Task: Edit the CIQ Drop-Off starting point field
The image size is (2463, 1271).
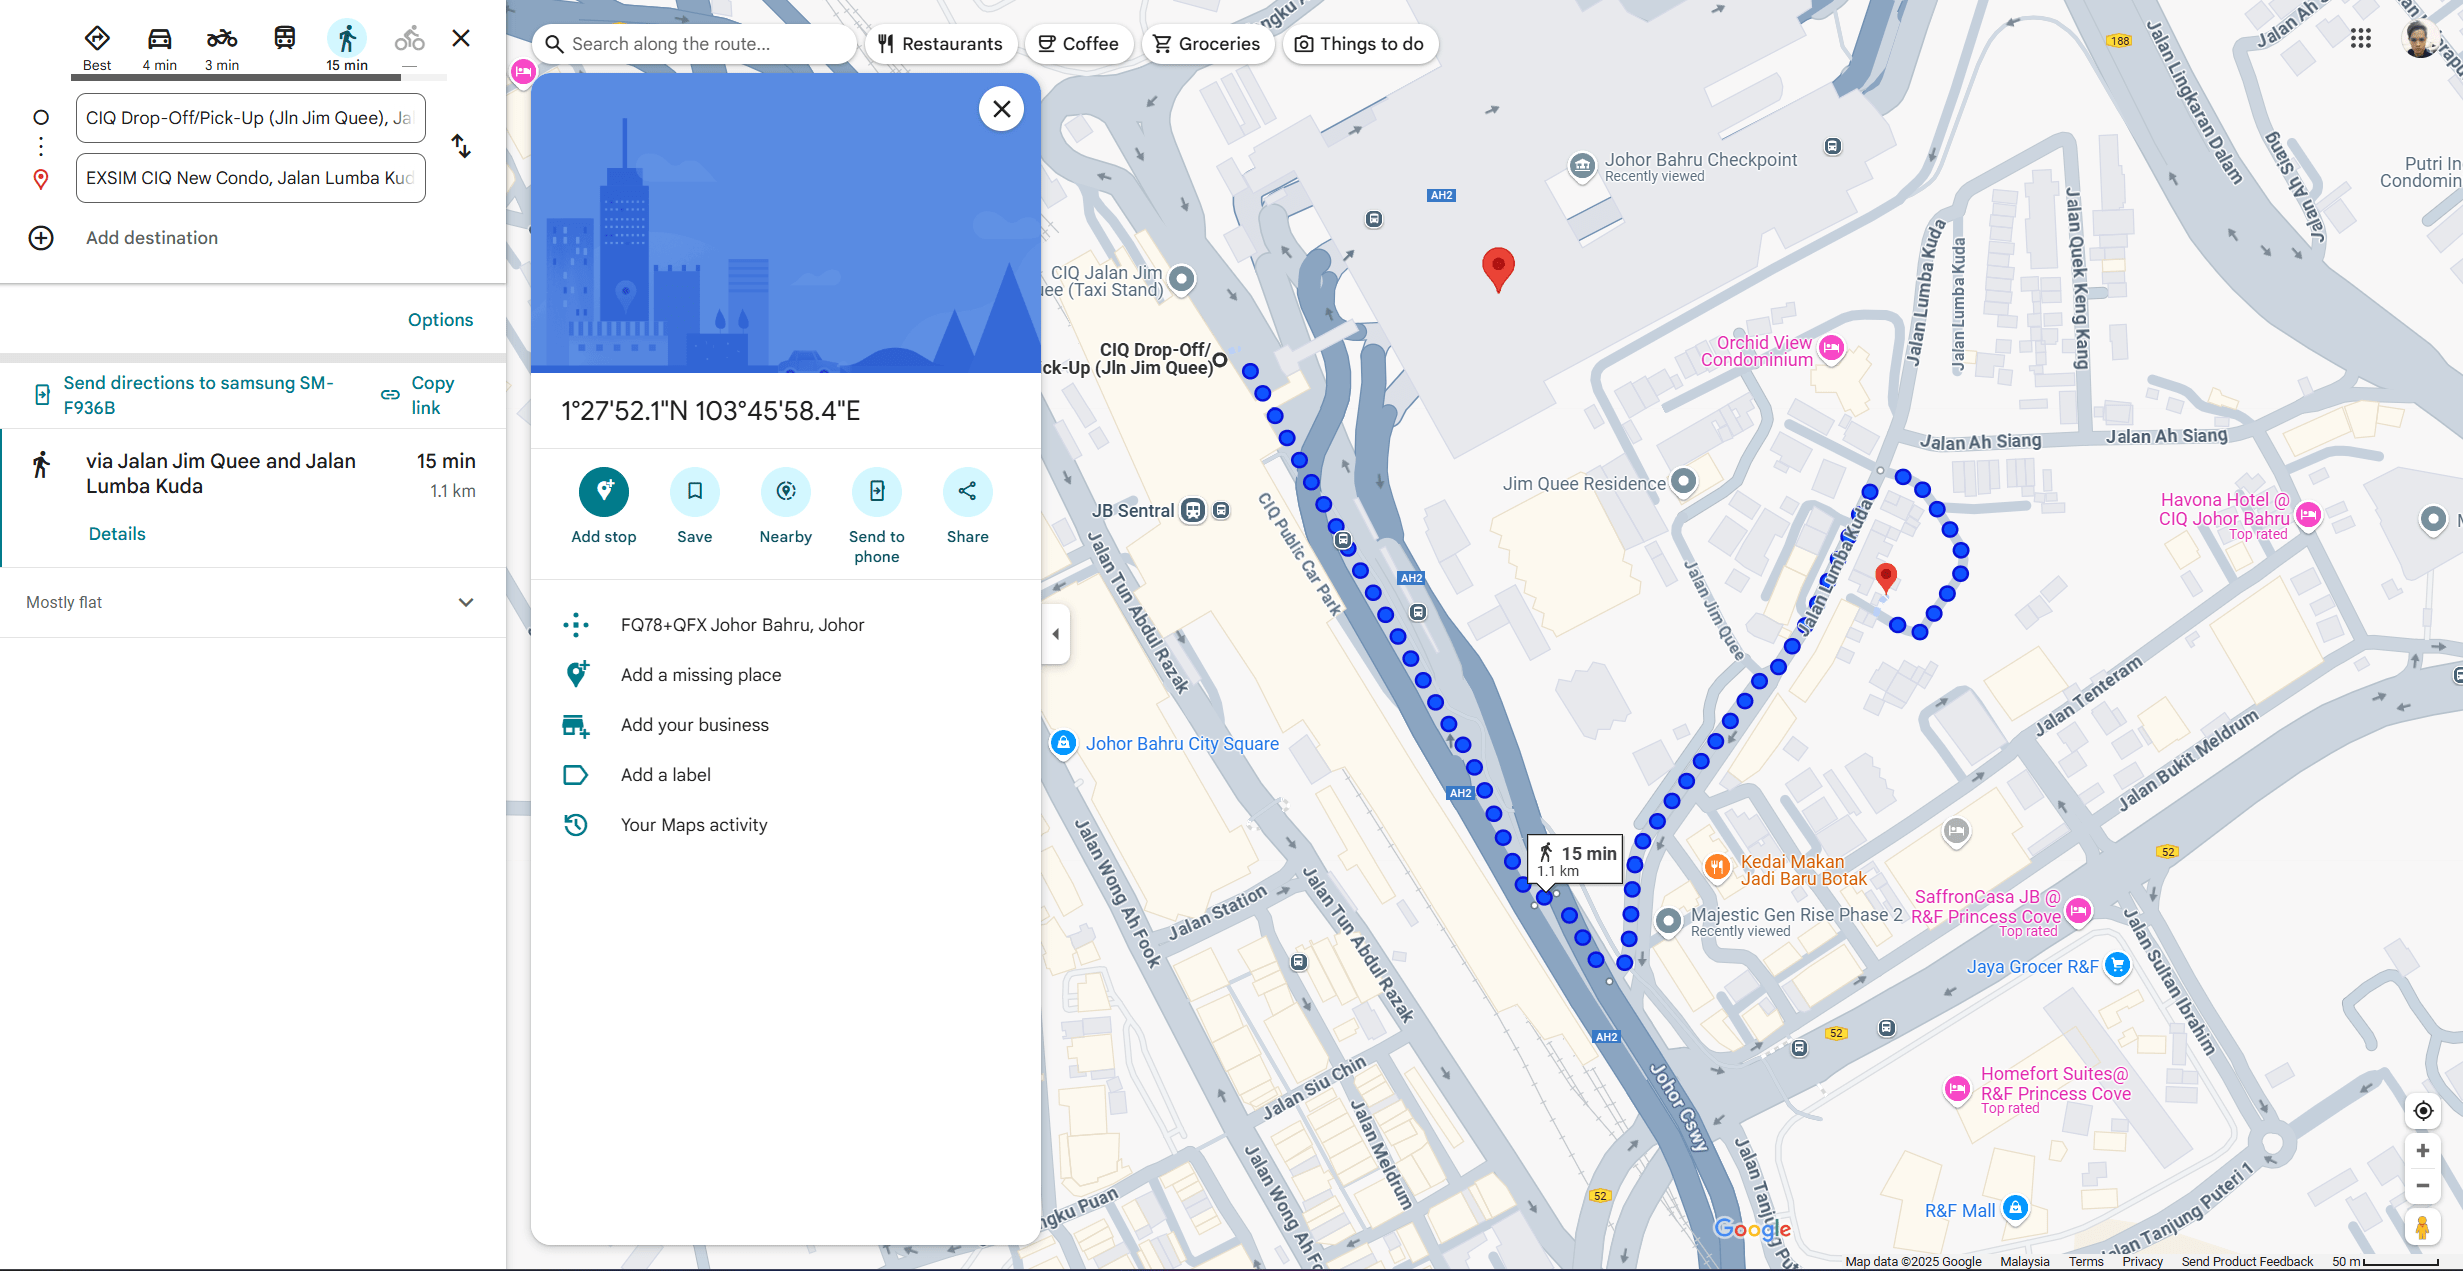Action: 251,118
